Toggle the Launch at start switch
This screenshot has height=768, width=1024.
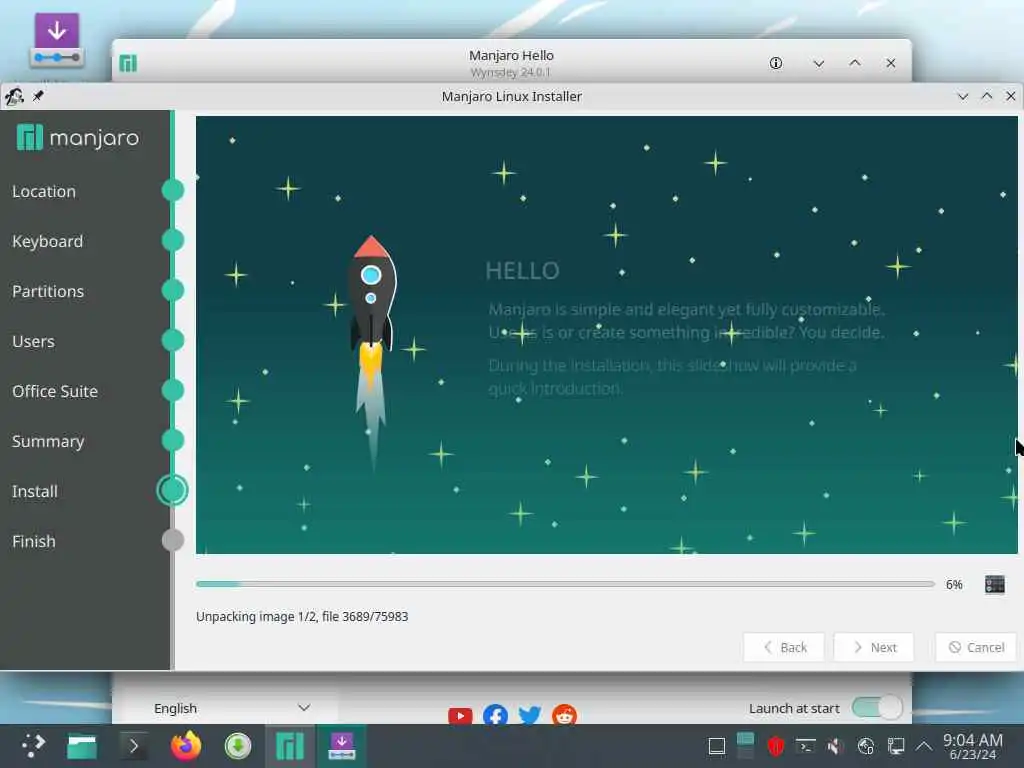(x=877, y=707)
